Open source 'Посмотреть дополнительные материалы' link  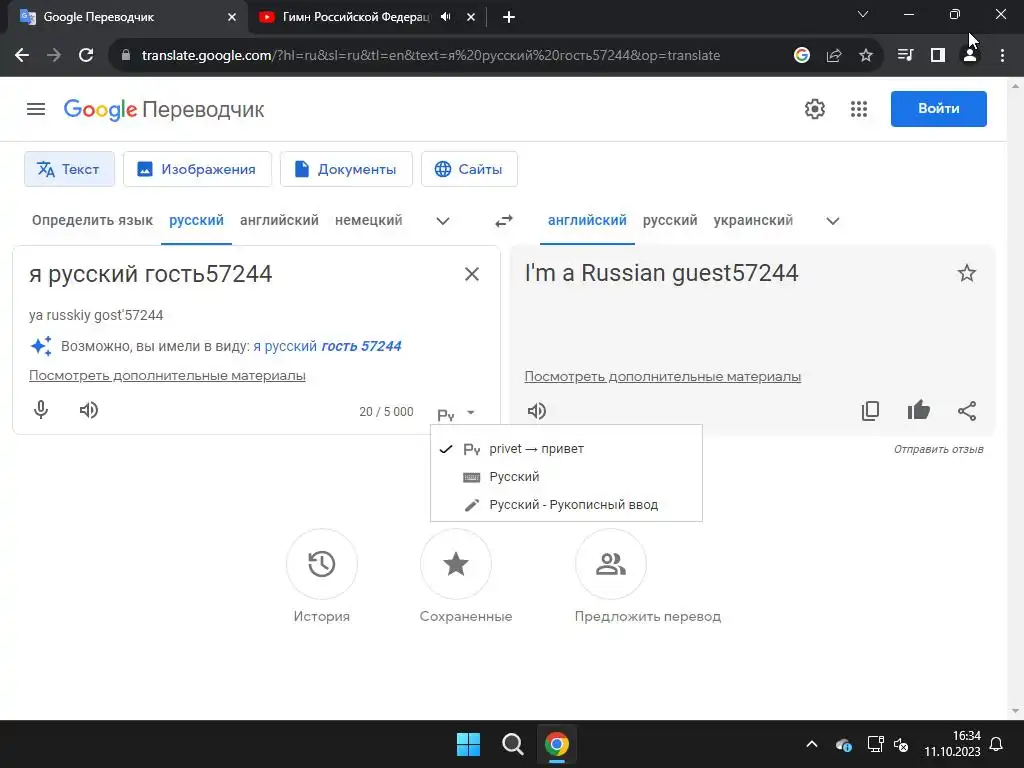[167, 376]
